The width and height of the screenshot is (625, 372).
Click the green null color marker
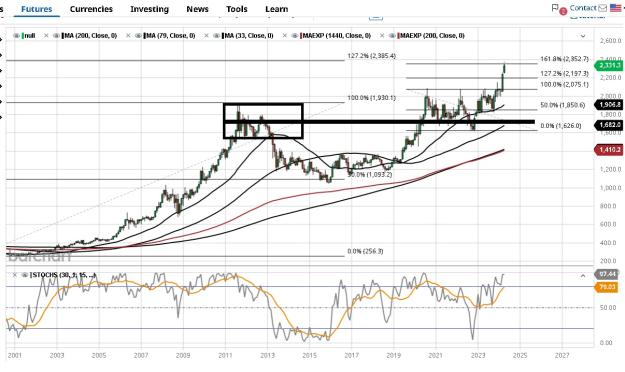pos(23,36)
